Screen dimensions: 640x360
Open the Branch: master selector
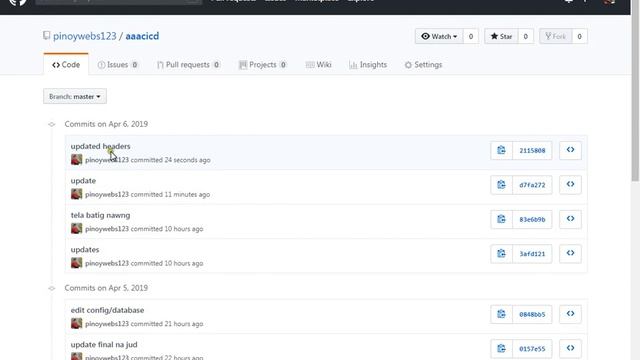pos(75,96)
